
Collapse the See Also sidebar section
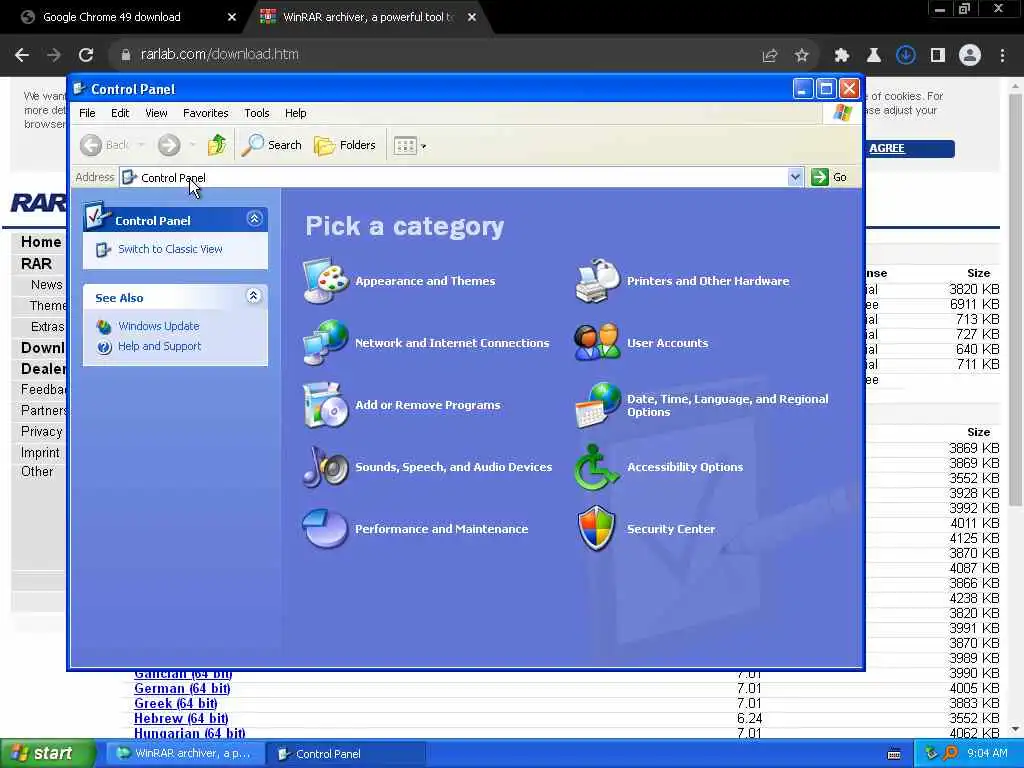coord(253,296)
